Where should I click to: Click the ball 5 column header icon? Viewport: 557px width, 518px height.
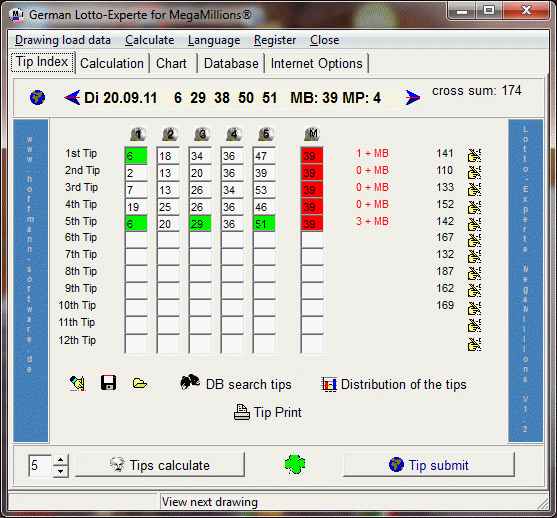[x=266, y=134]
